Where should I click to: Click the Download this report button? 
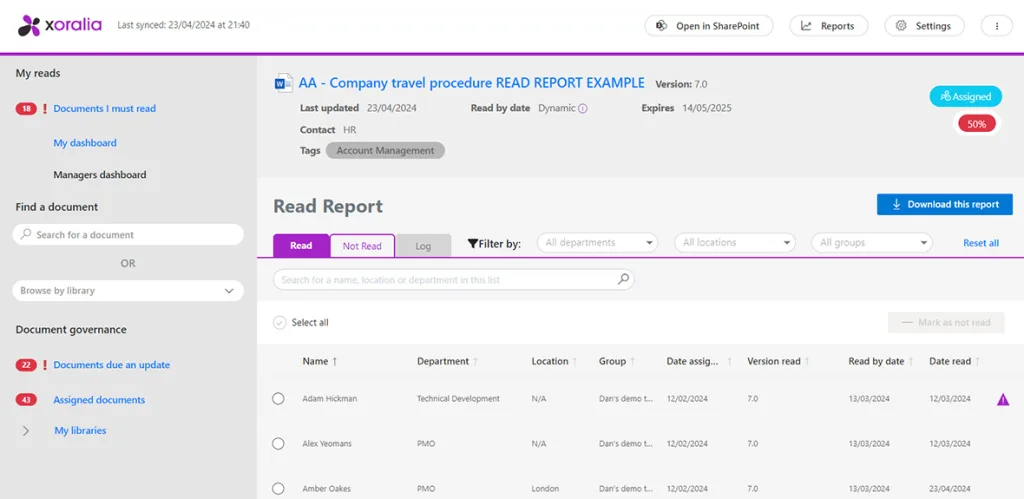tap(944, 204)
